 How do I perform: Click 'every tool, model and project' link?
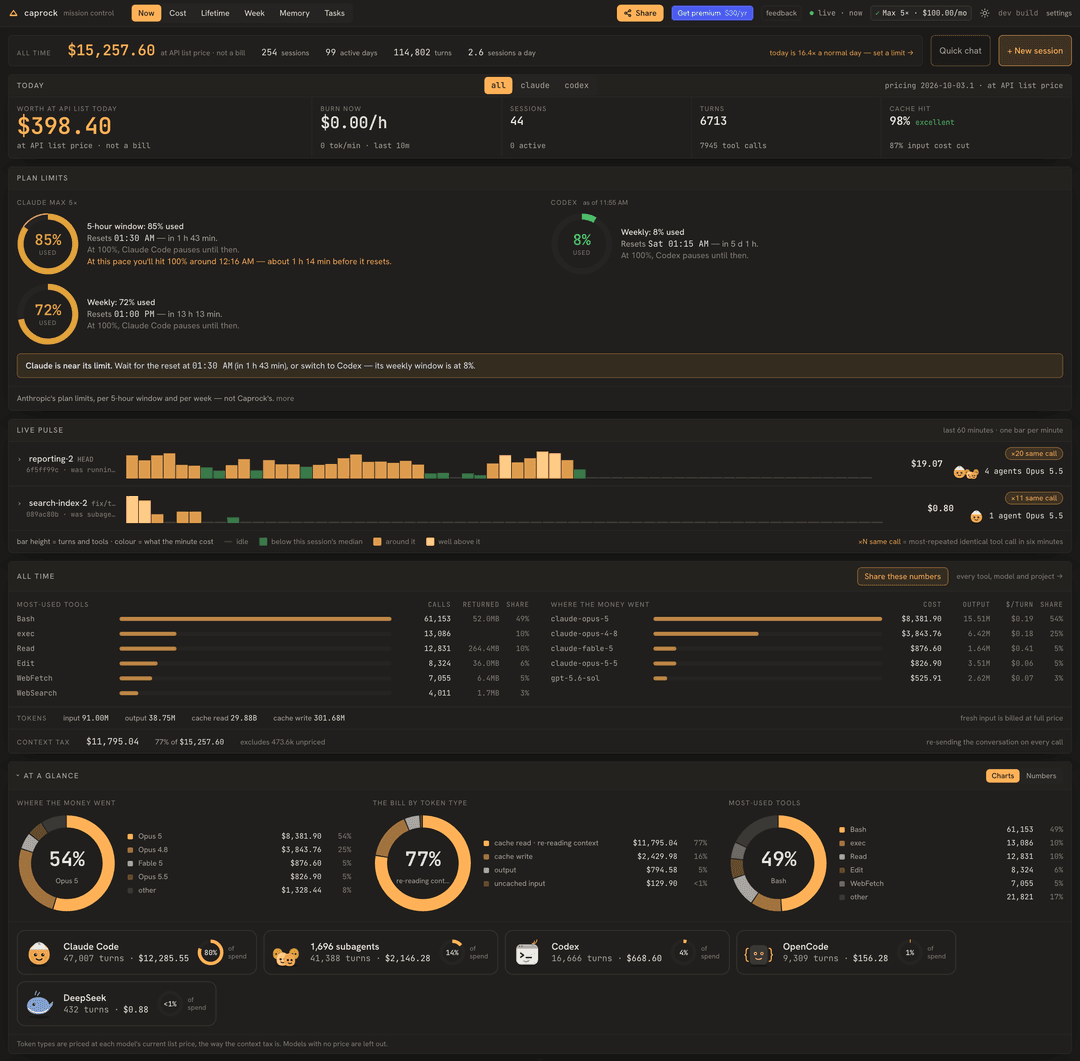[x=1009, y=577]
